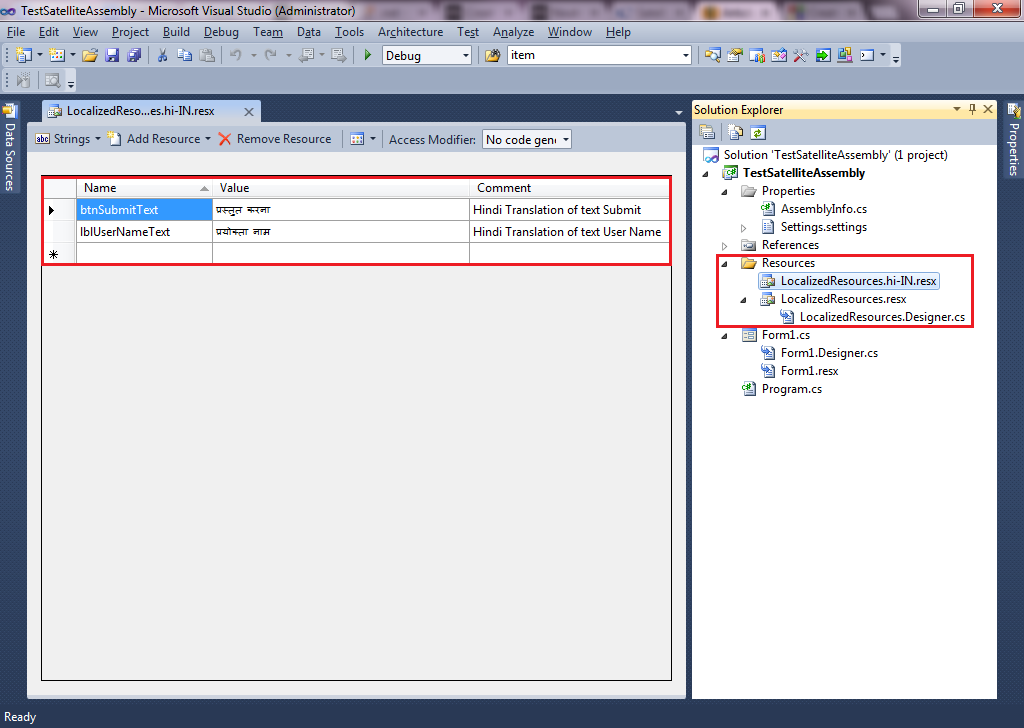Cut selection with the scissors icon

pyautogui.click(x=163, y=55)
